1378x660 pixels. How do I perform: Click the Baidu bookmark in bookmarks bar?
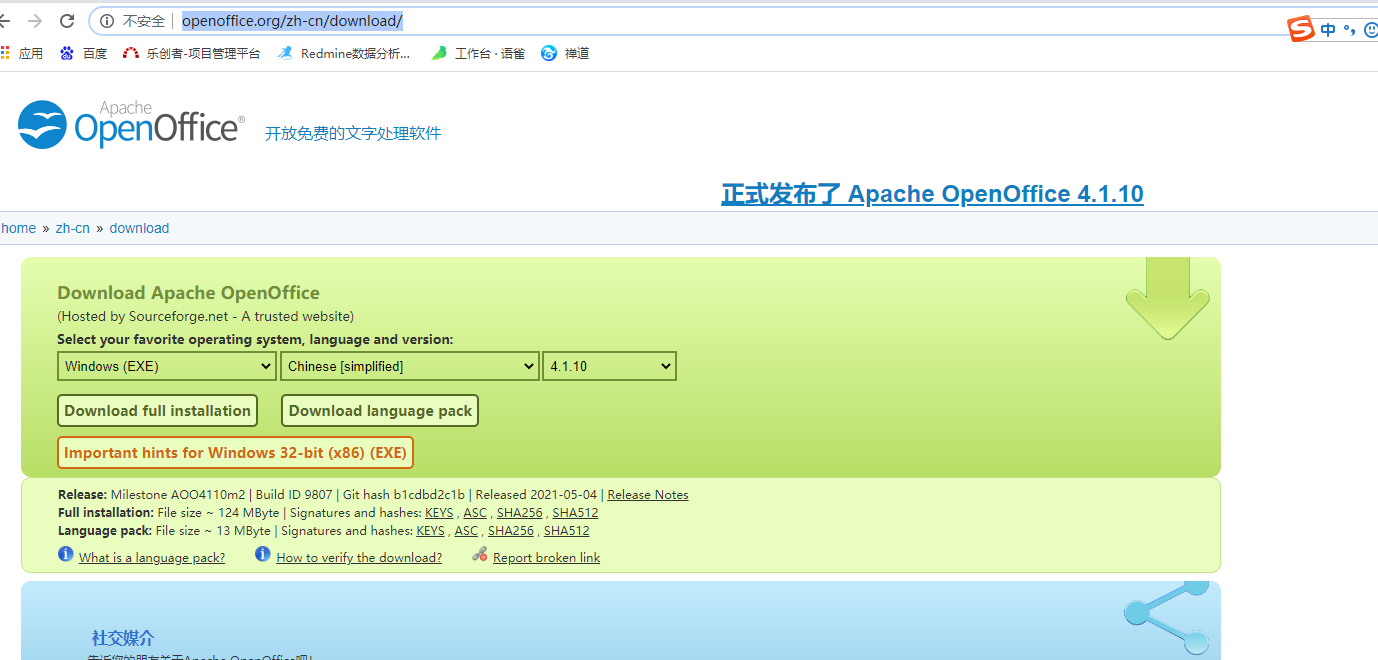coord(84,54)
